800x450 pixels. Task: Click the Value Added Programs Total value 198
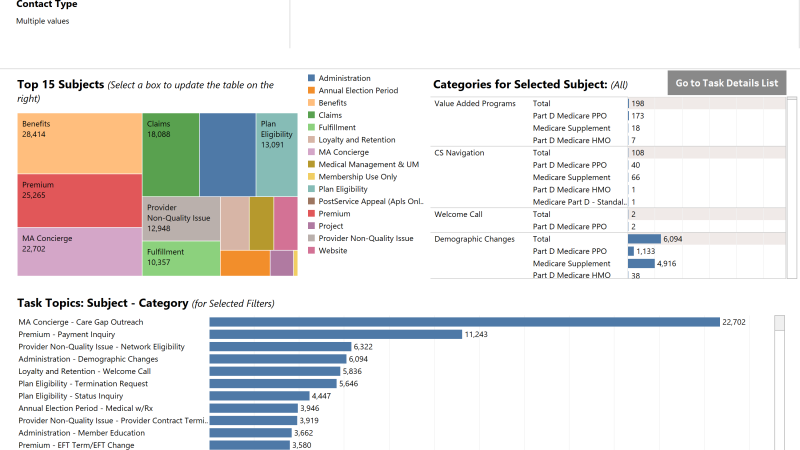[x=638, y=103]
